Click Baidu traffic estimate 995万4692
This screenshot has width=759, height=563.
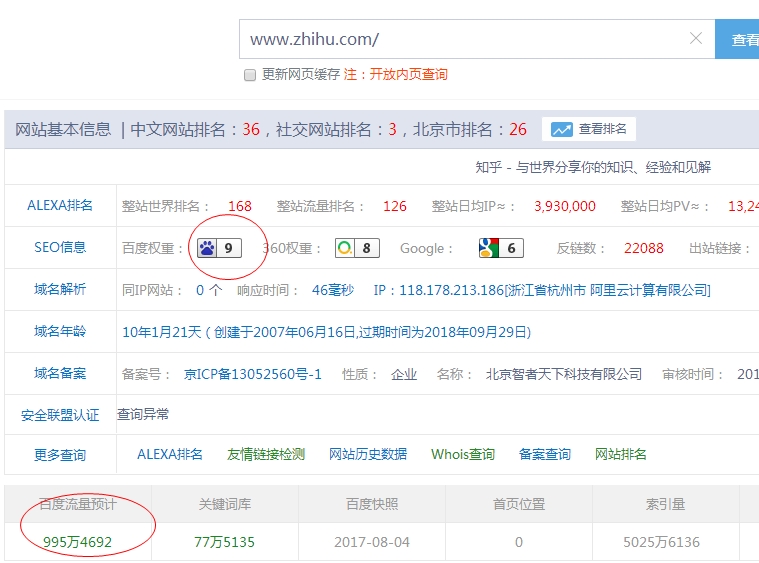tap(77, 542)
